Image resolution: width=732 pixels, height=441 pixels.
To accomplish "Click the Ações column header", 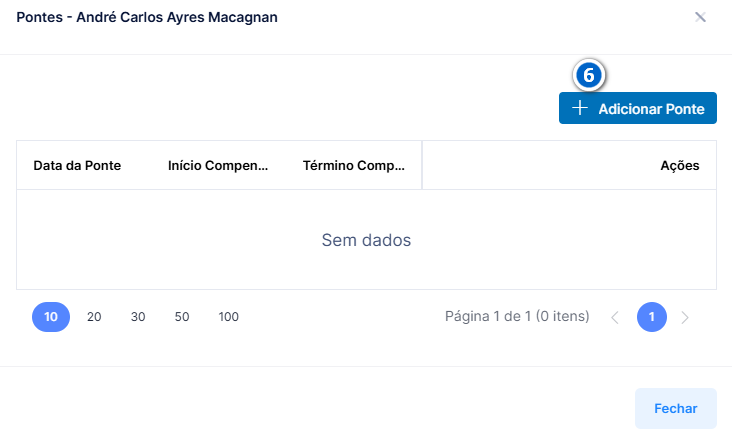I will pyautogui.click(x=680, y=165).
